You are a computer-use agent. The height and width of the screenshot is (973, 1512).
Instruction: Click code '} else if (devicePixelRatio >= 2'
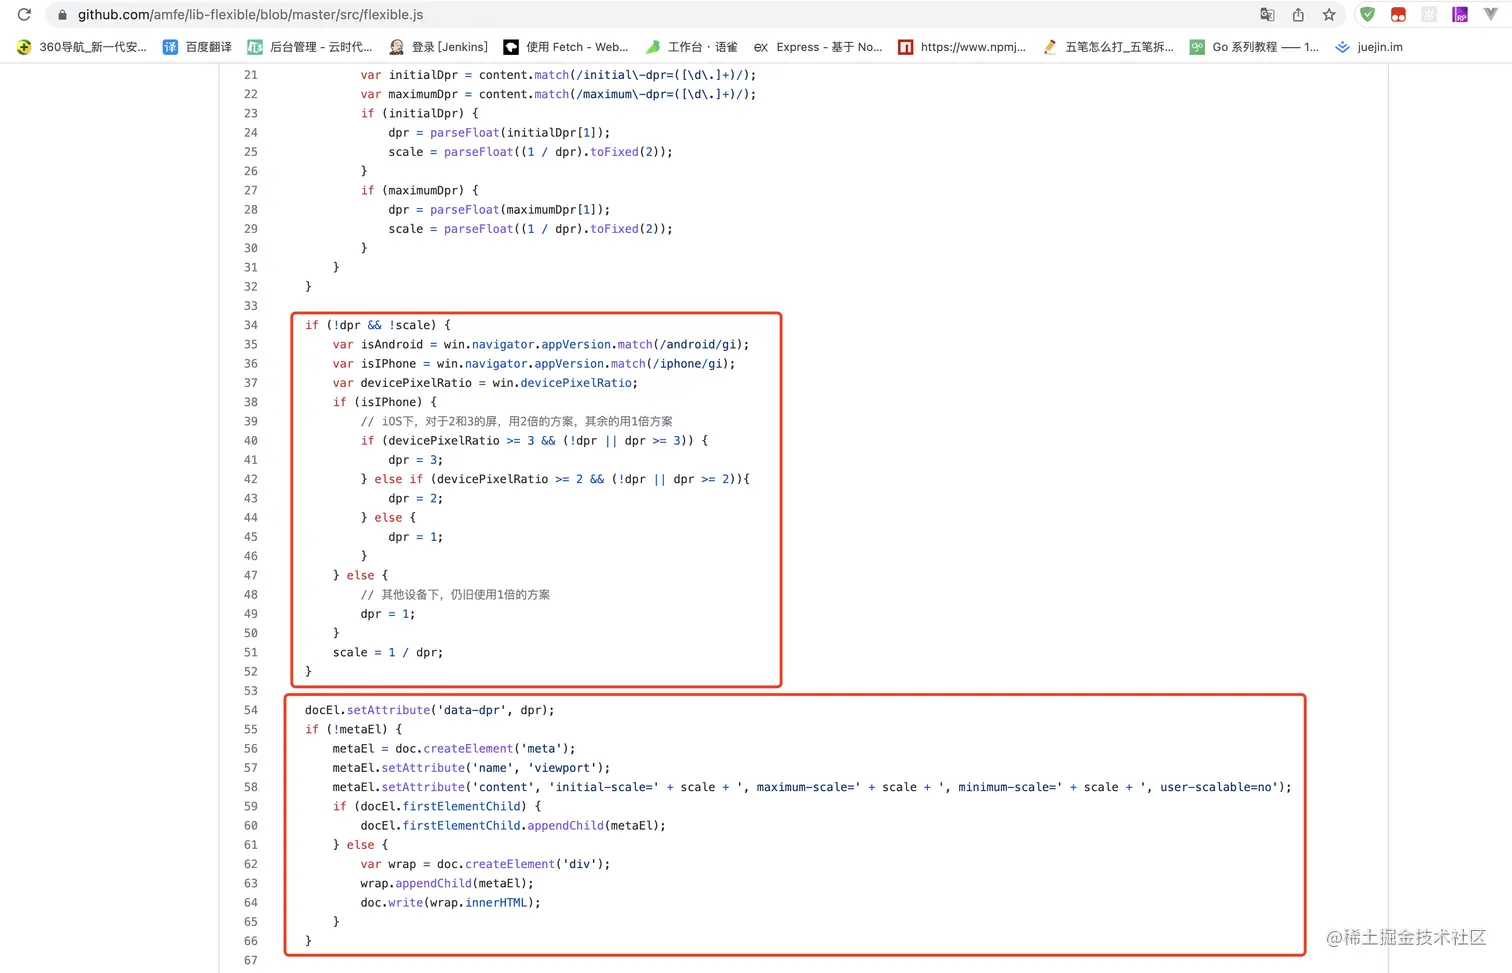tap(555, 479)
